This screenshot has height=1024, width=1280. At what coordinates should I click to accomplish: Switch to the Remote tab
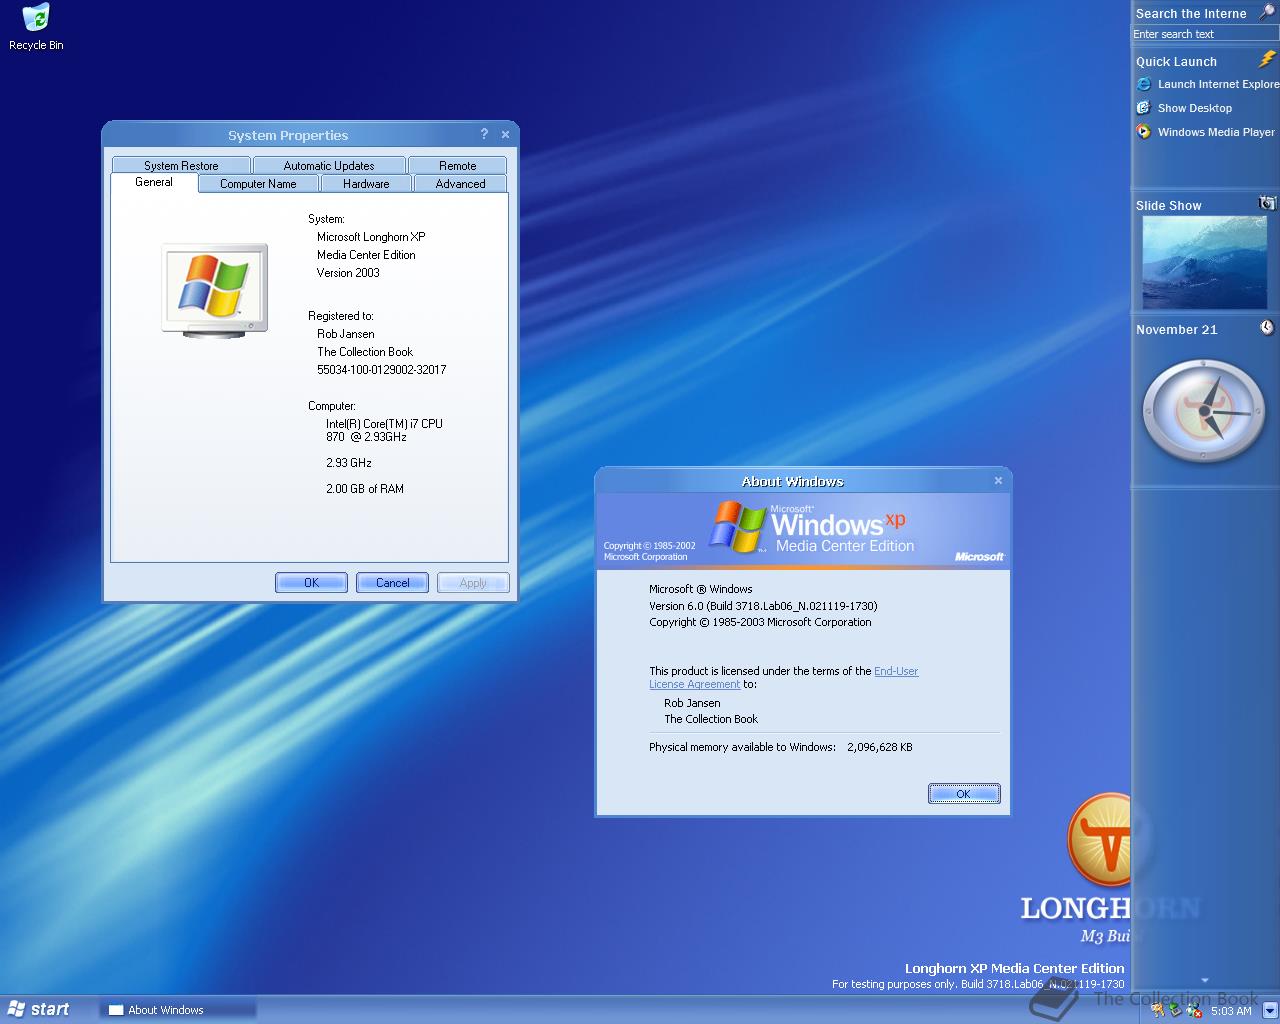pyautogui.click(x=458, y=165)
